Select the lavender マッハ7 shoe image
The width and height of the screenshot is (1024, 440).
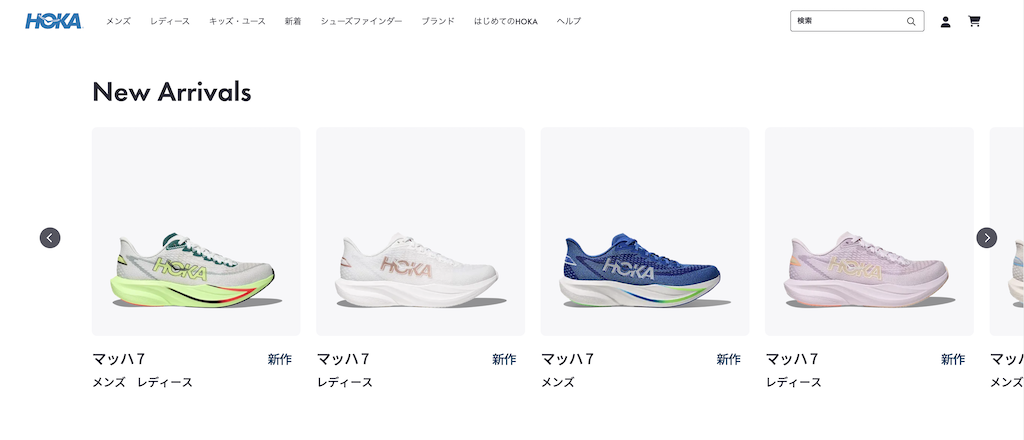point(869,231)
